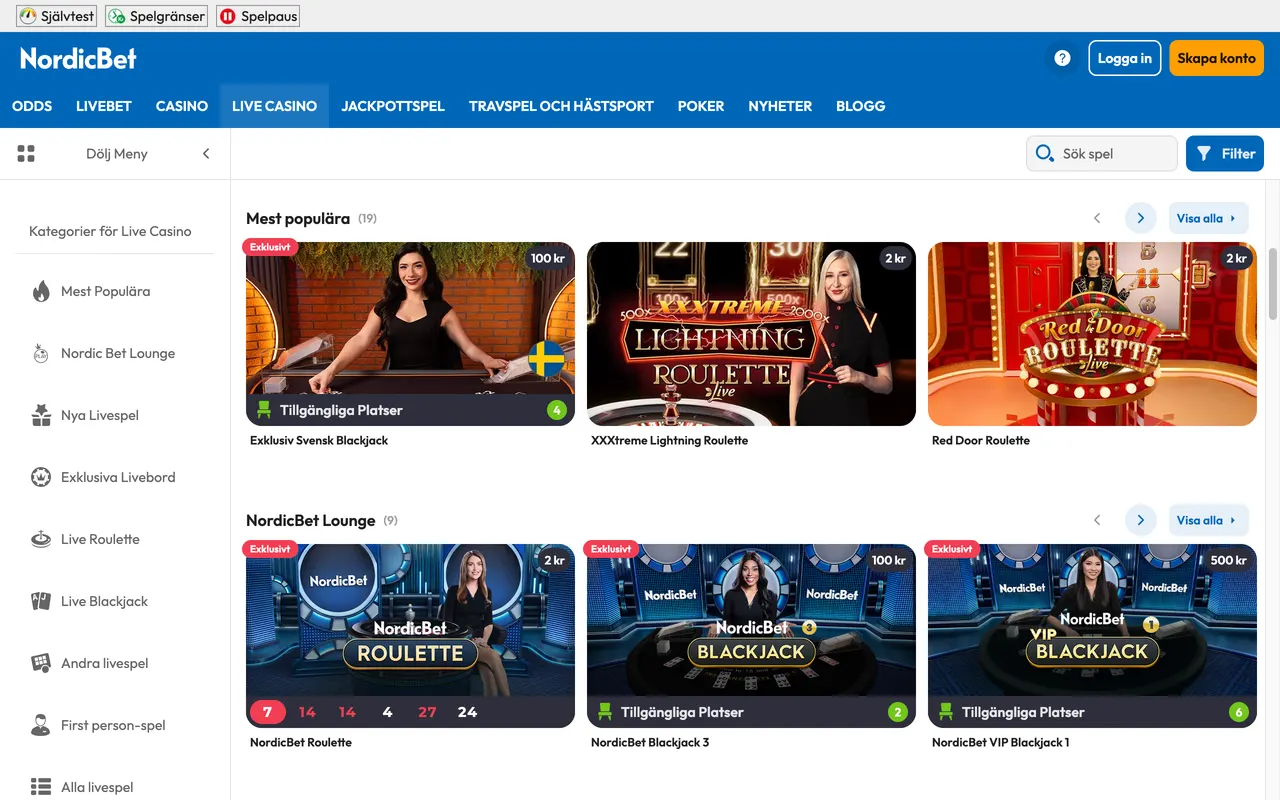Click the Logga in button
Viewport: 1280px width, 800px height.
click(x=1125, y=58)
